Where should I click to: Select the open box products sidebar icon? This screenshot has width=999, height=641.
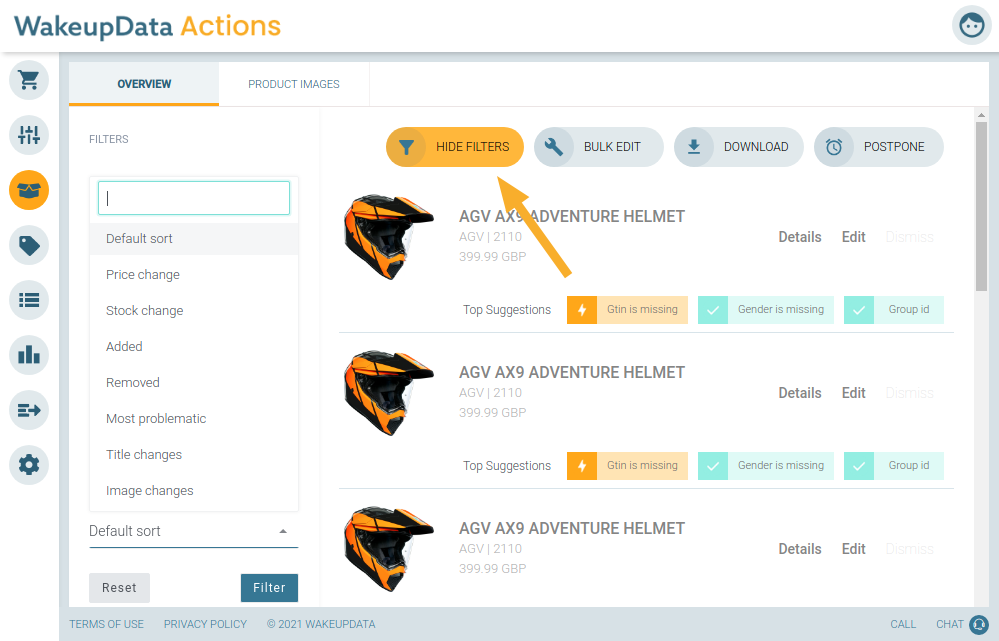[29, 190]
